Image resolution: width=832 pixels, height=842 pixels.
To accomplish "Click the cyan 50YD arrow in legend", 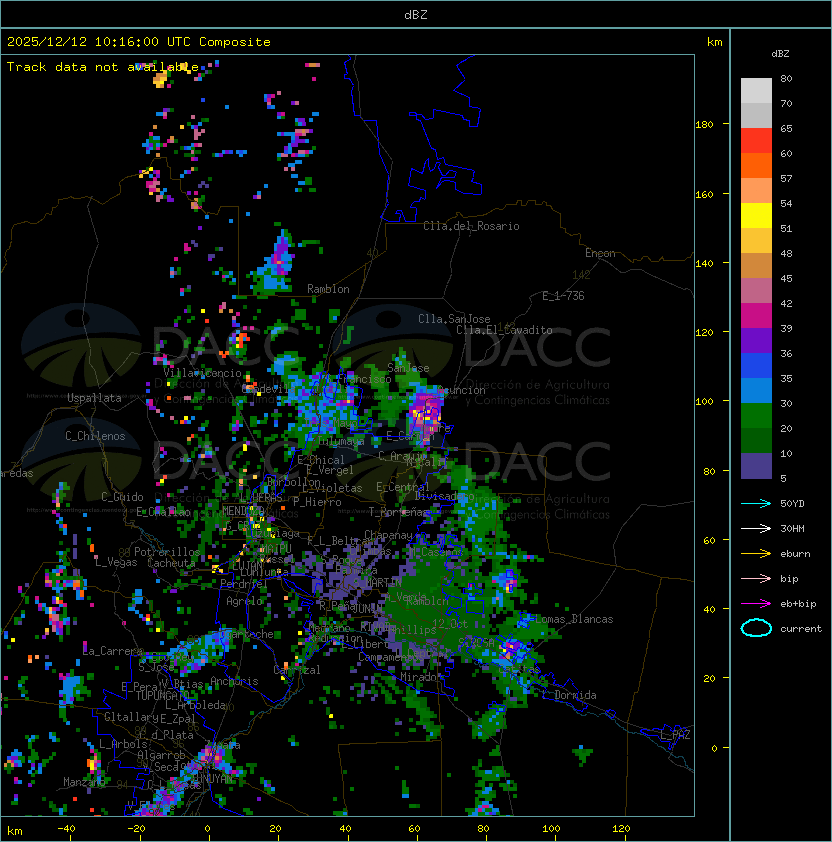I will [x=756, y=503].
